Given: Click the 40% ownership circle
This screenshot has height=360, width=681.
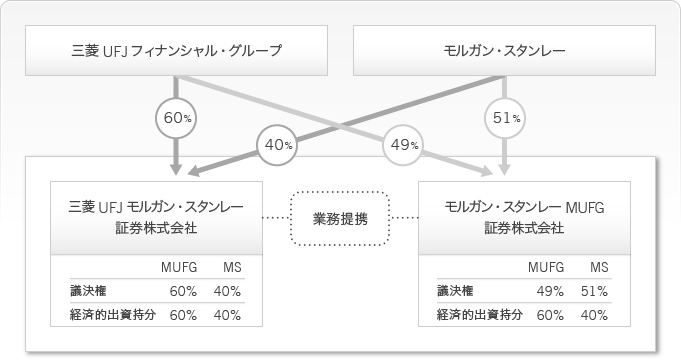Looking at the screenshot, I should coord(277,145).
